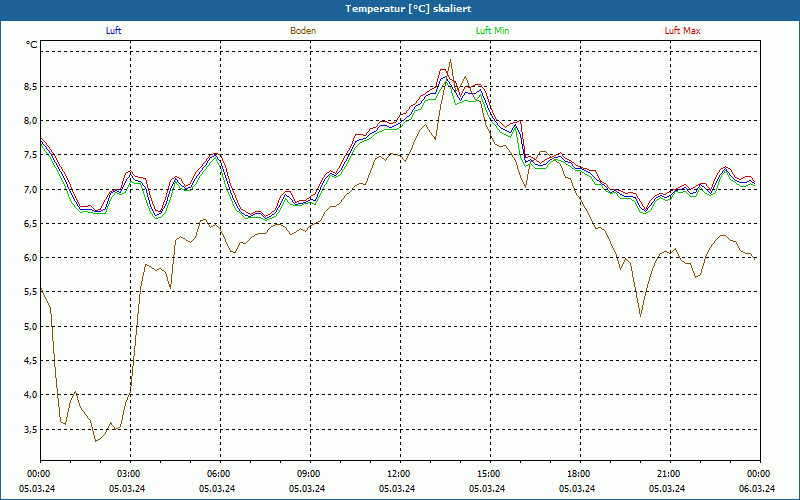This screenshot has width=800, height=500.
Task: Click the 6,5 y-axis value
Action: [31, 223]
